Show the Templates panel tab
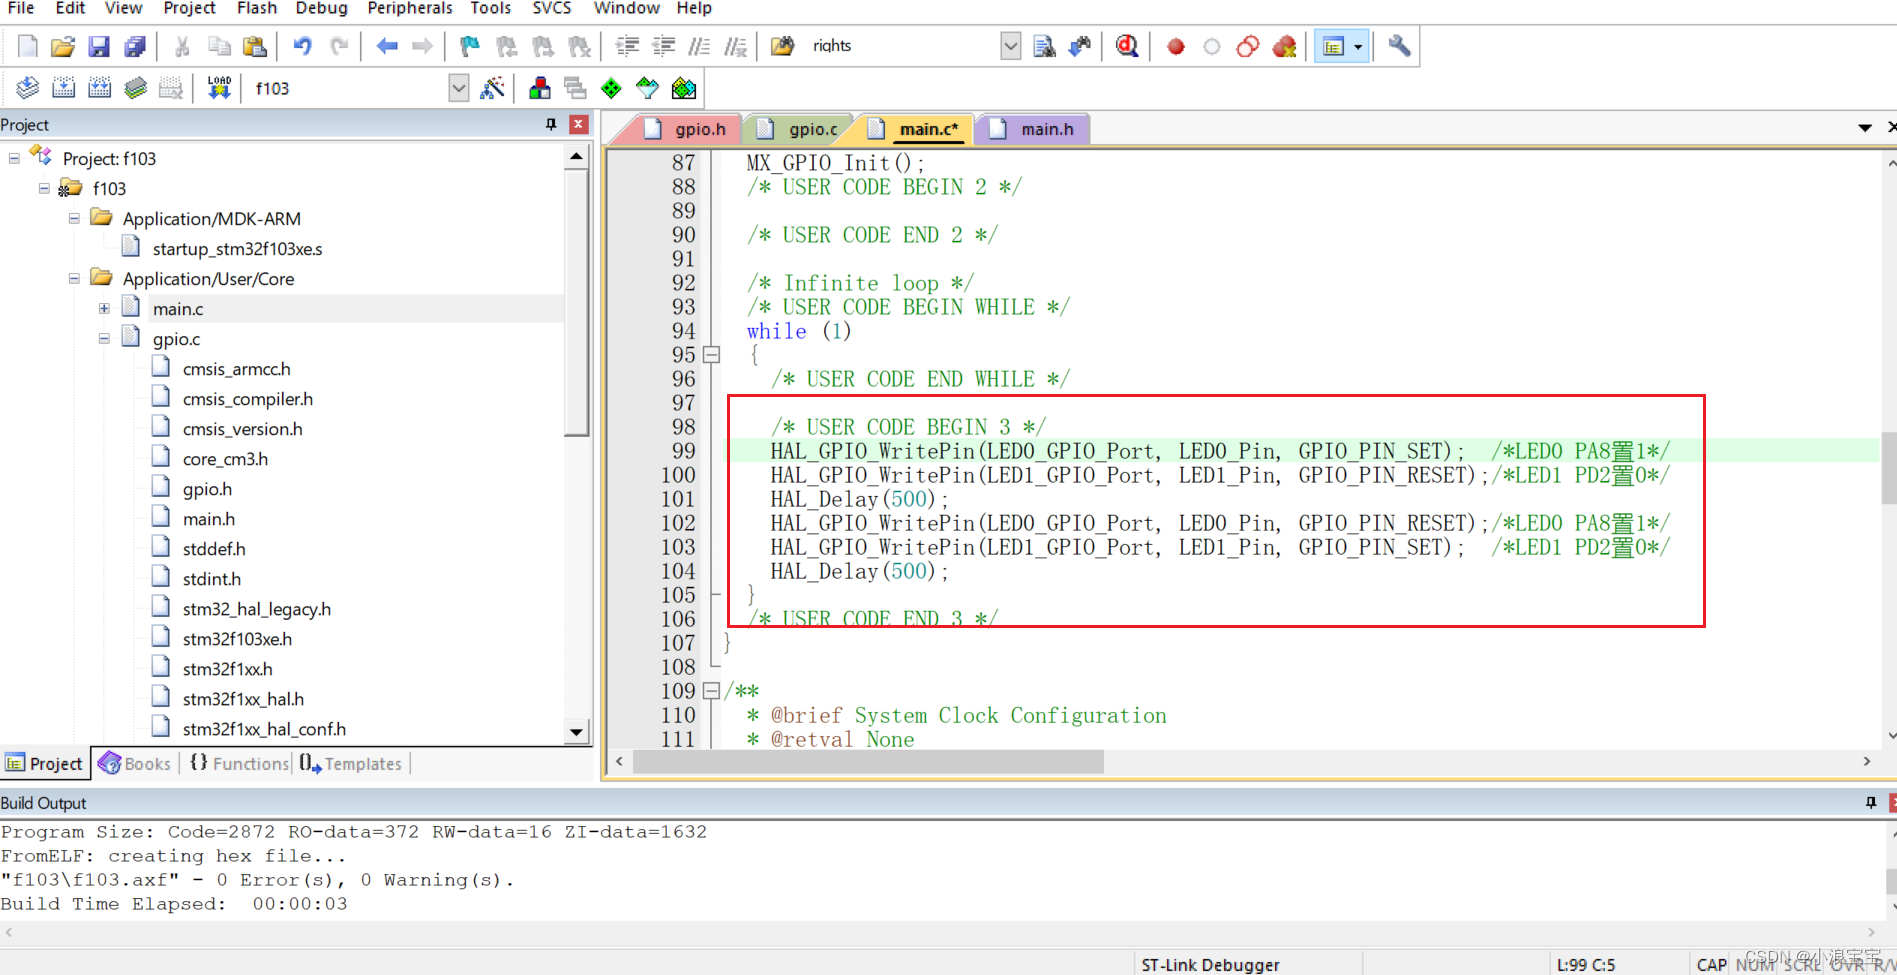 [351, 763]
